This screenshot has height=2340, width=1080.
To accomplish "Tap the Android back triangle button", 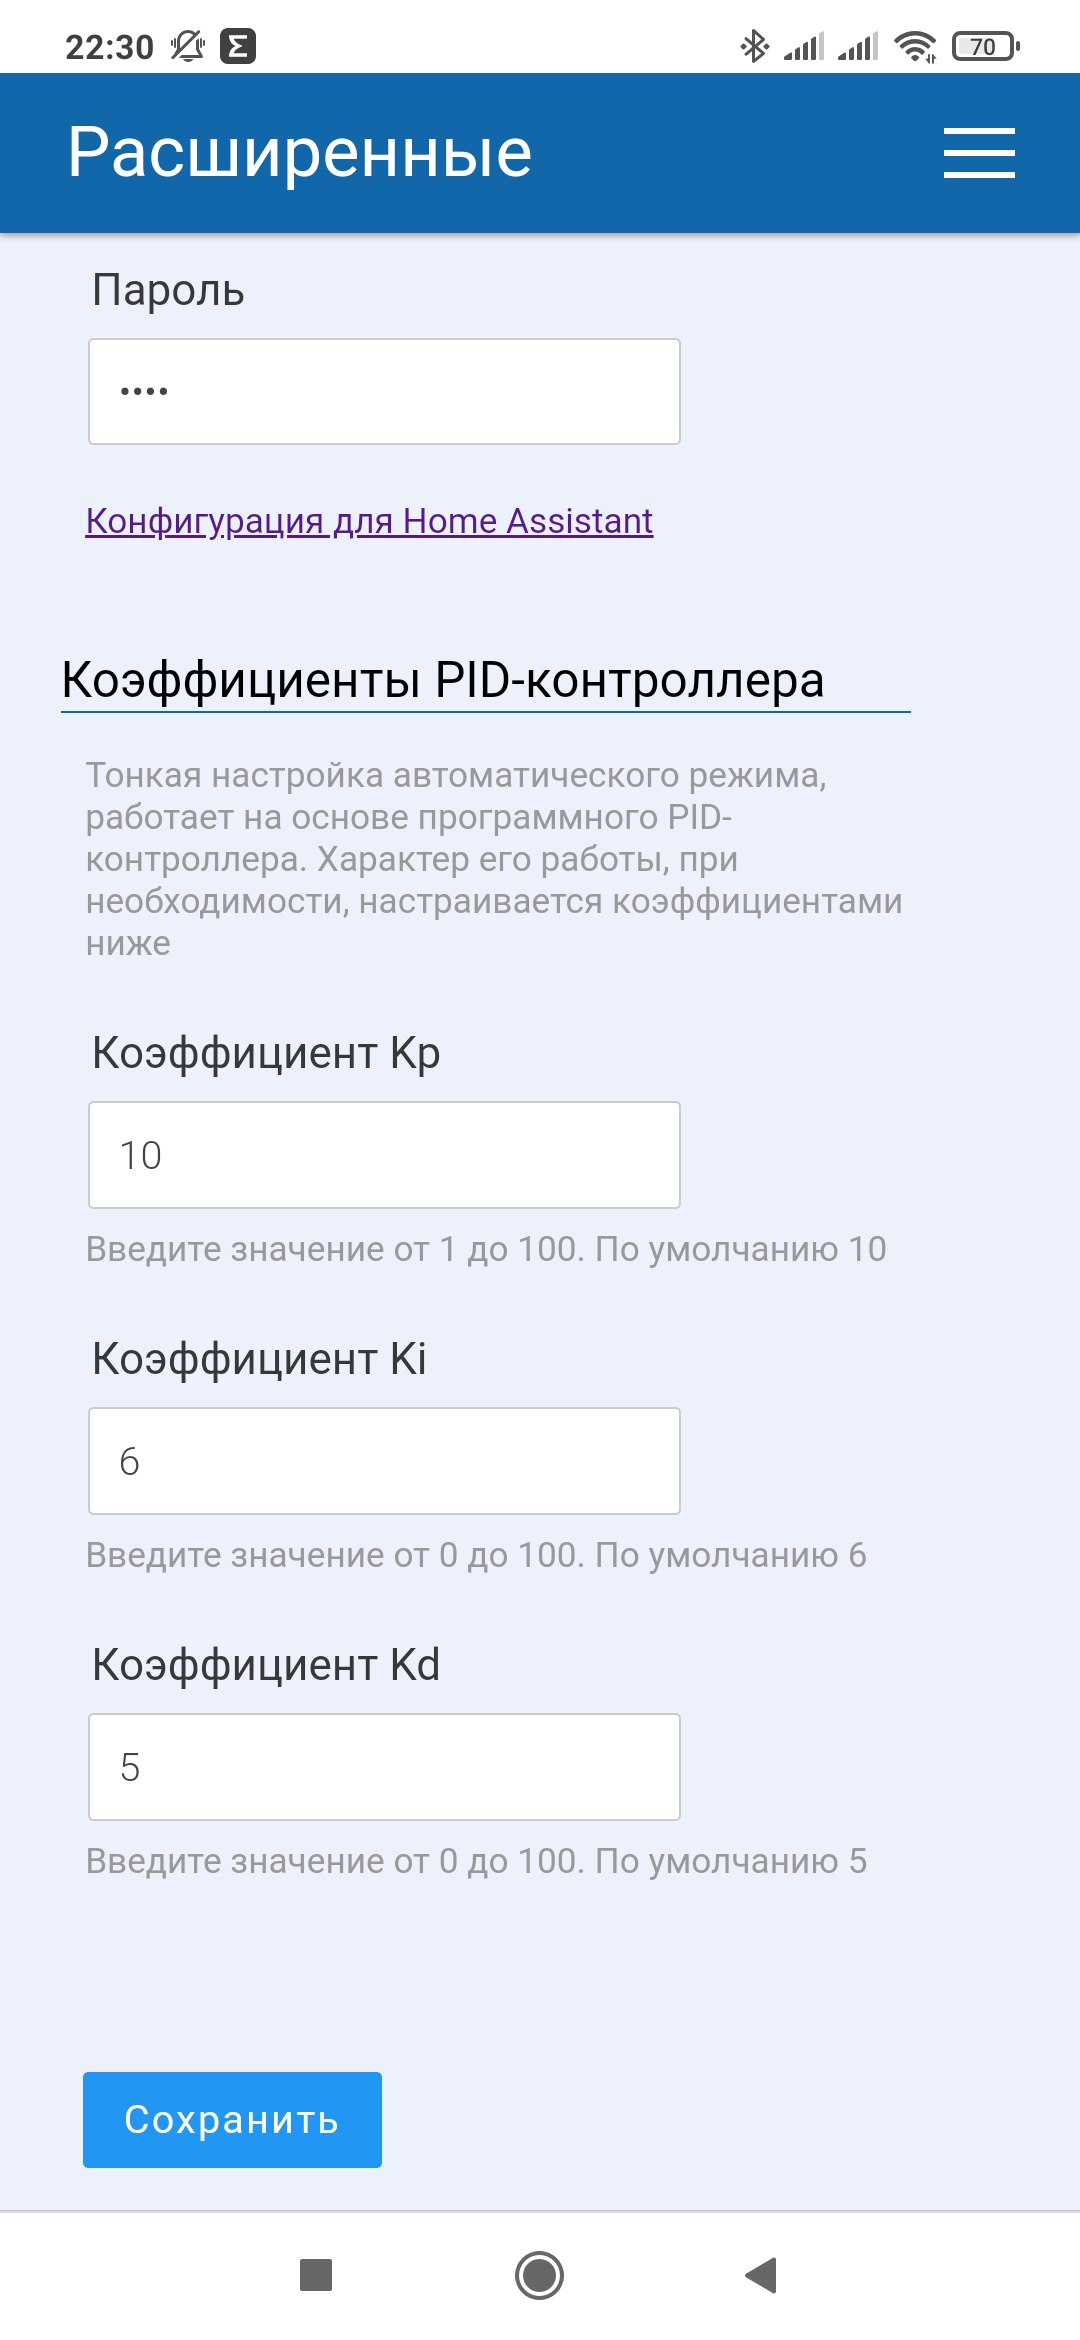I will [x=762, y=2275].
